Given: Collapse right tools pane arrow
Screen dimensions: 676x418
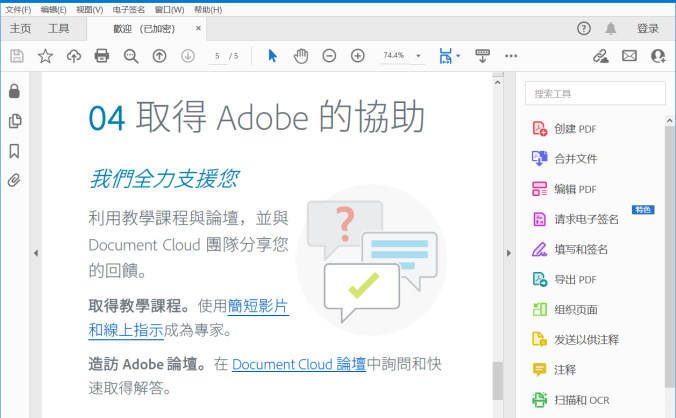Looking at the screenshot, I should point(509,253).
